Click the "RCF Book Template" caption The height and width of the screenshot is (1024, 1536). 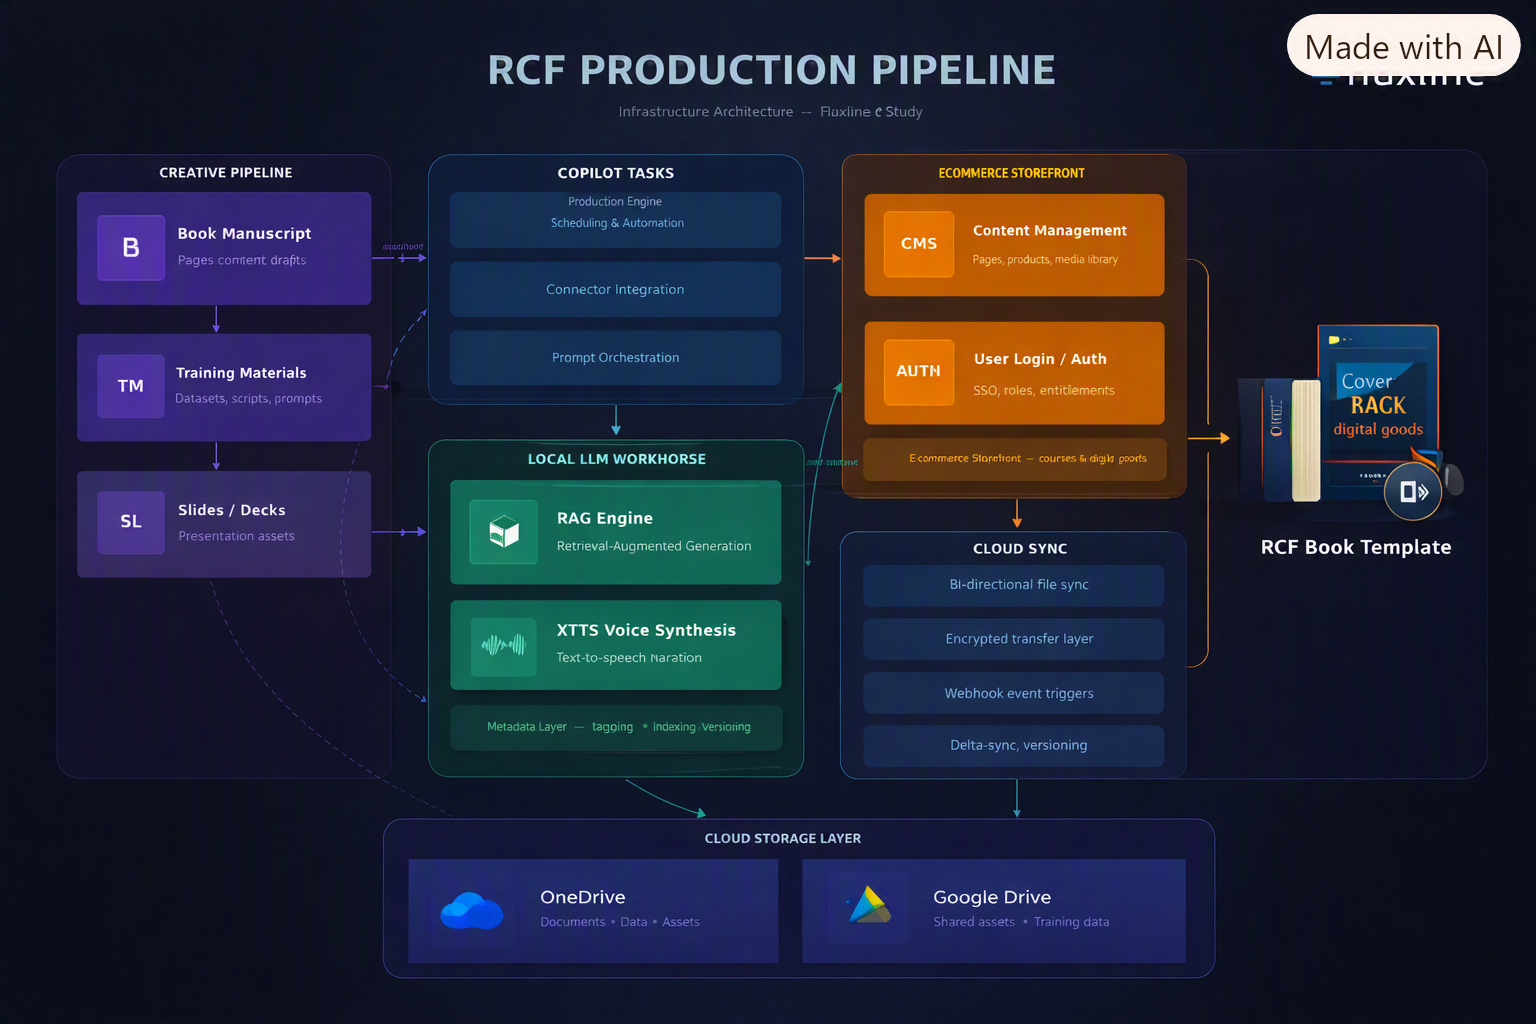[1356, 547]
